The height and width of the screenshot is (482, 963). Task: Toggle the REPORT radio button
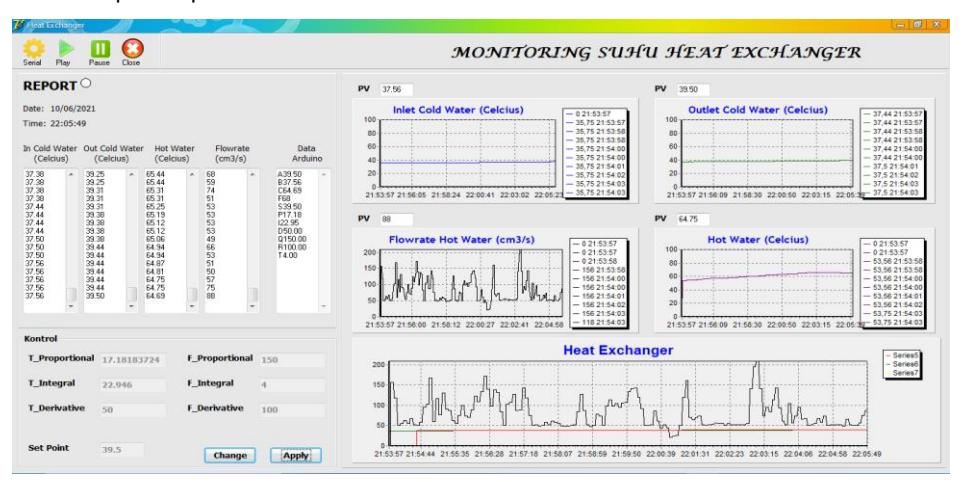(x=86, y=84)
